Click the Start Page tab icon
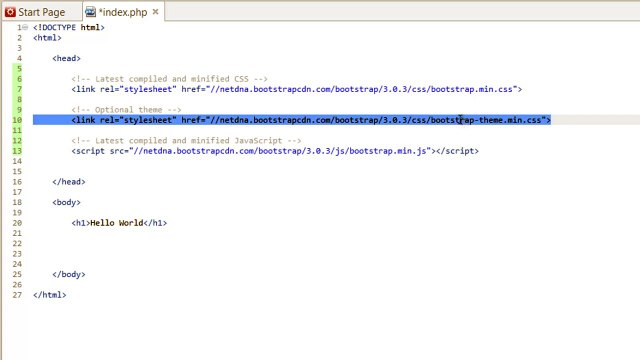The width and height of the screenshot is (640, 360). tap(11, 12)
